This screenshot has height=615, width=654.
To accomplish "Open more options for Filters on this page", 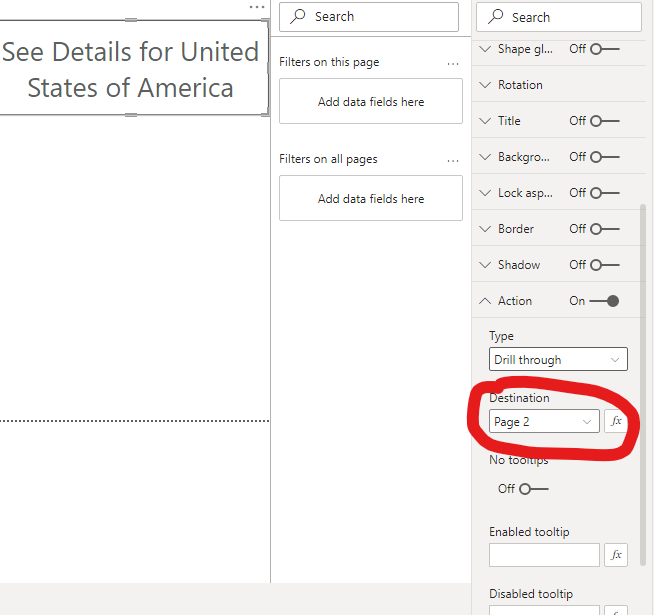I will (x=453, y=63).
